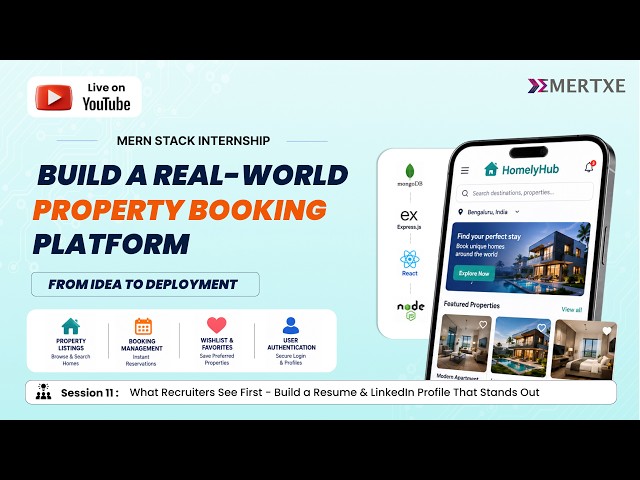The image size is (640, 480).
Task: Click the Live on YouTube badge text
Action: (106, 97)
